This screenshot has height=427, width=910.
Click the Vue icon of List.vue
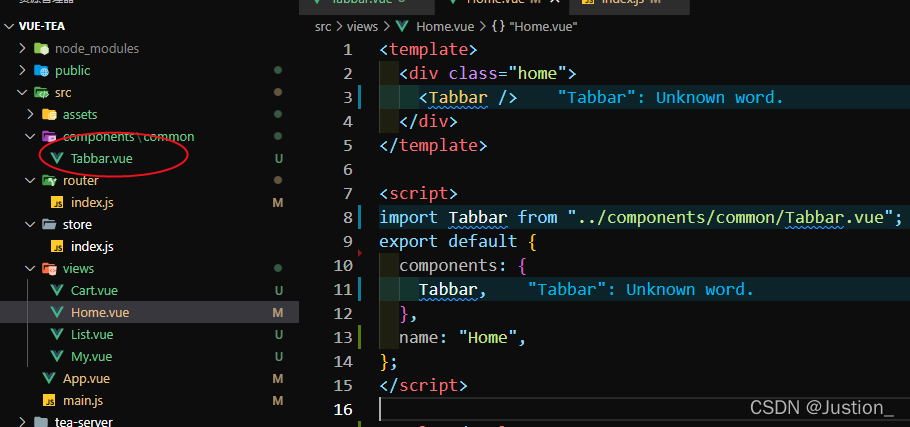(x=57, y=334)
